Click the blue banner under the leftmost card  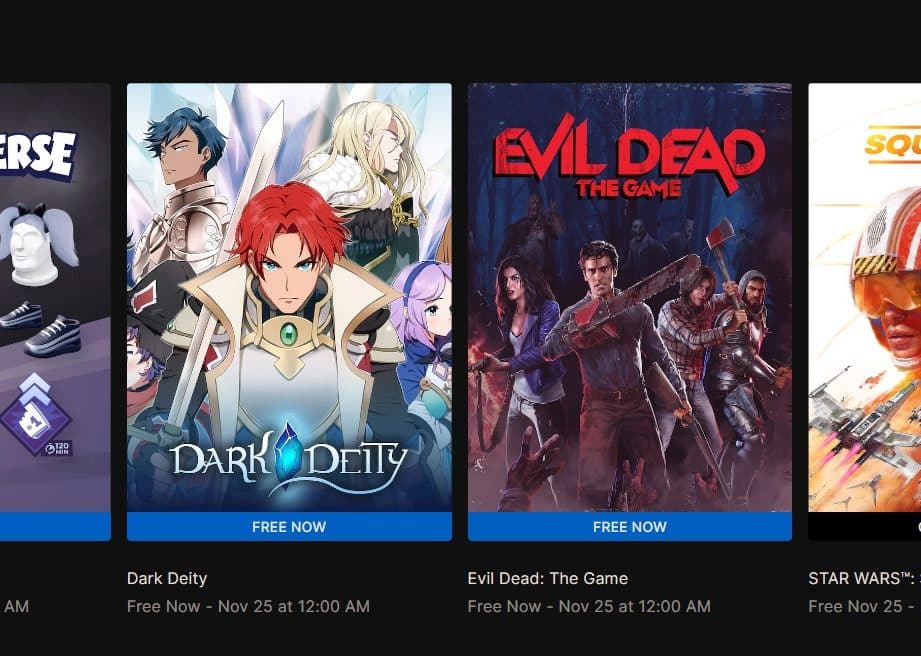point(55,526)
